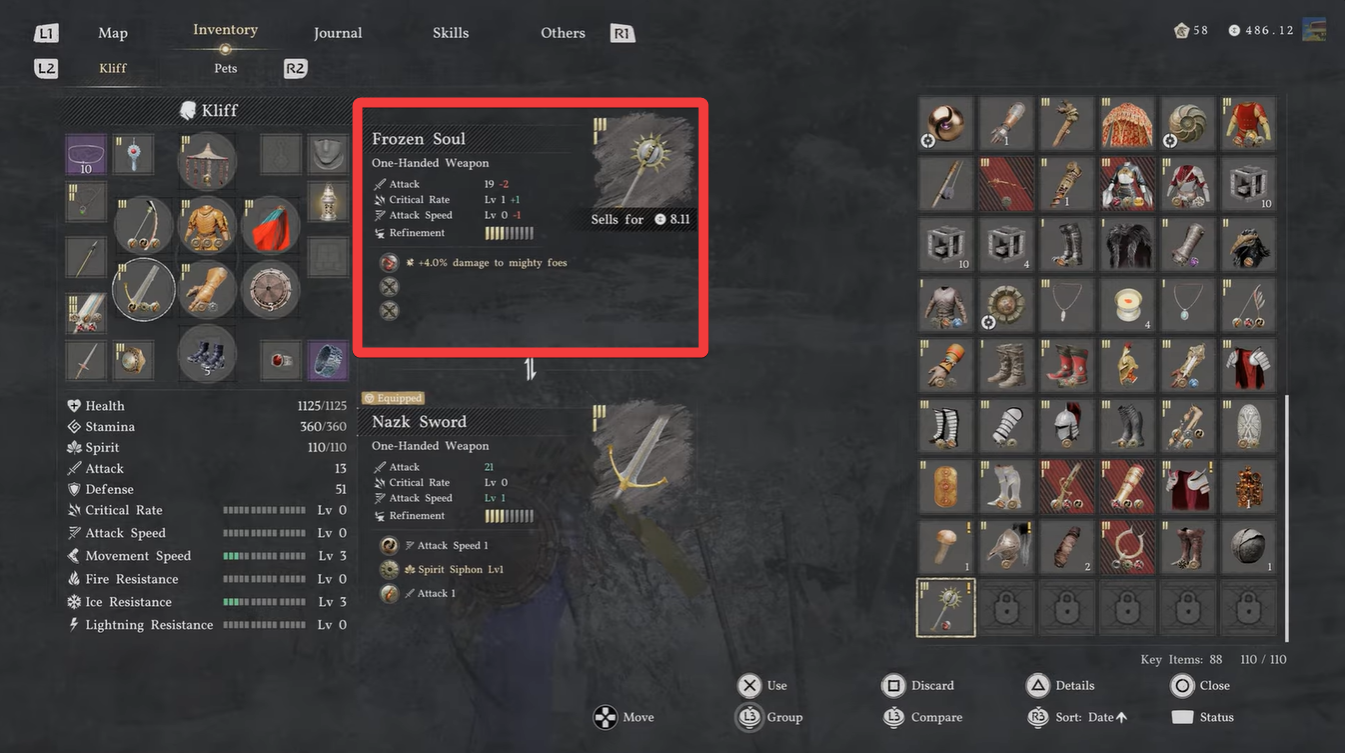Click the swap arrows between weapon cards

(530, 369)
